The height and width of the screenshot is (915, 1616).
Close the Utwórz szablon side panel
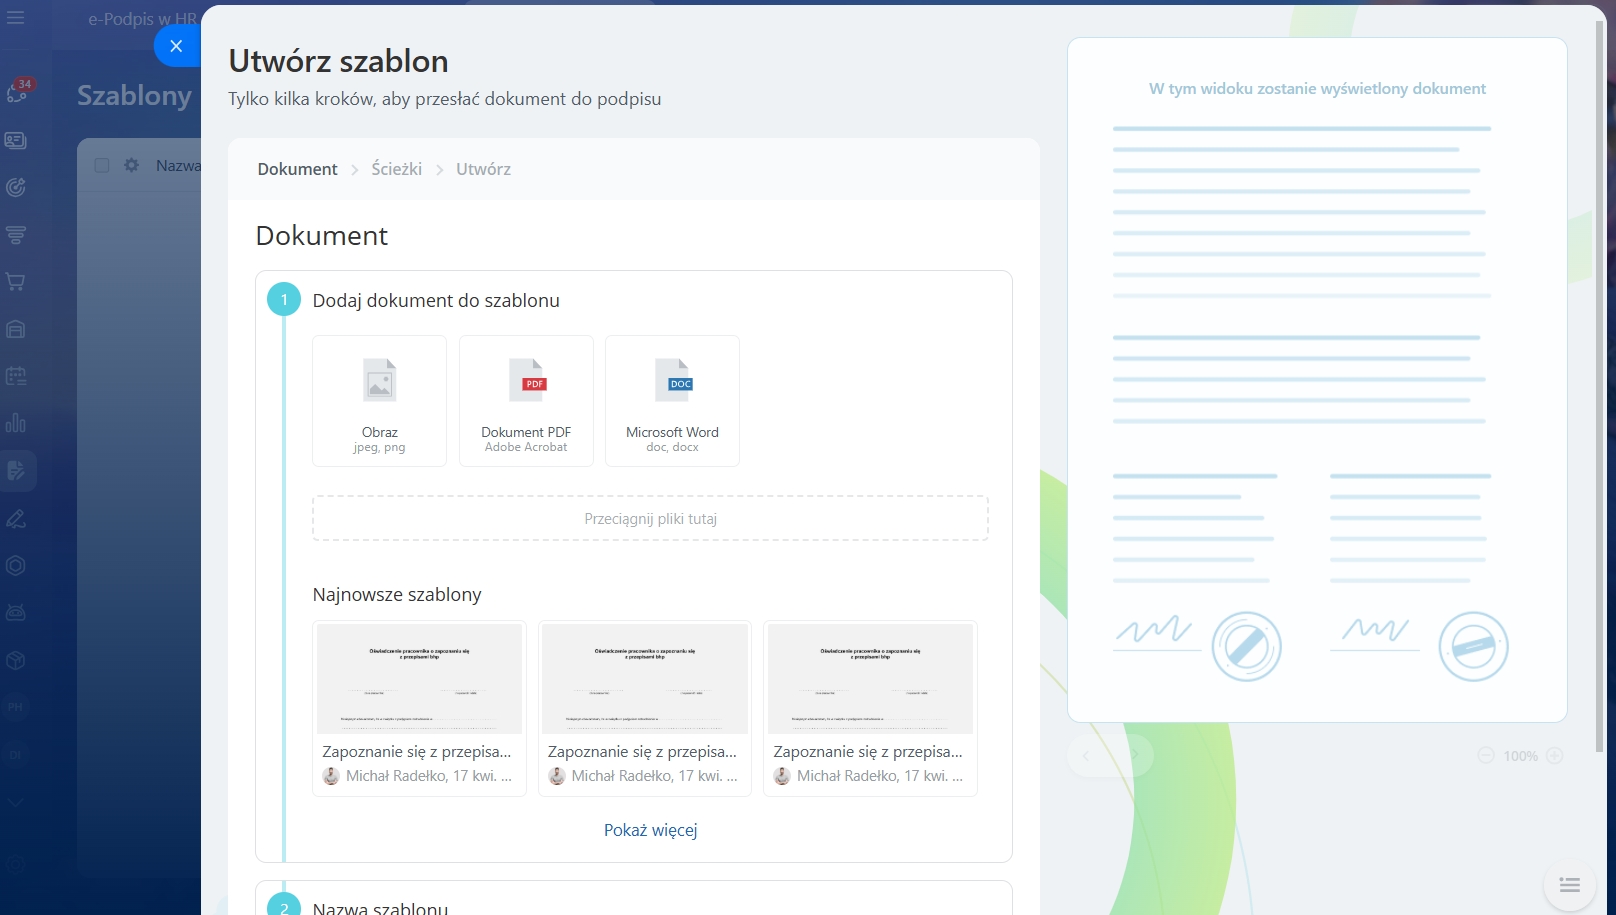[176, 46]
